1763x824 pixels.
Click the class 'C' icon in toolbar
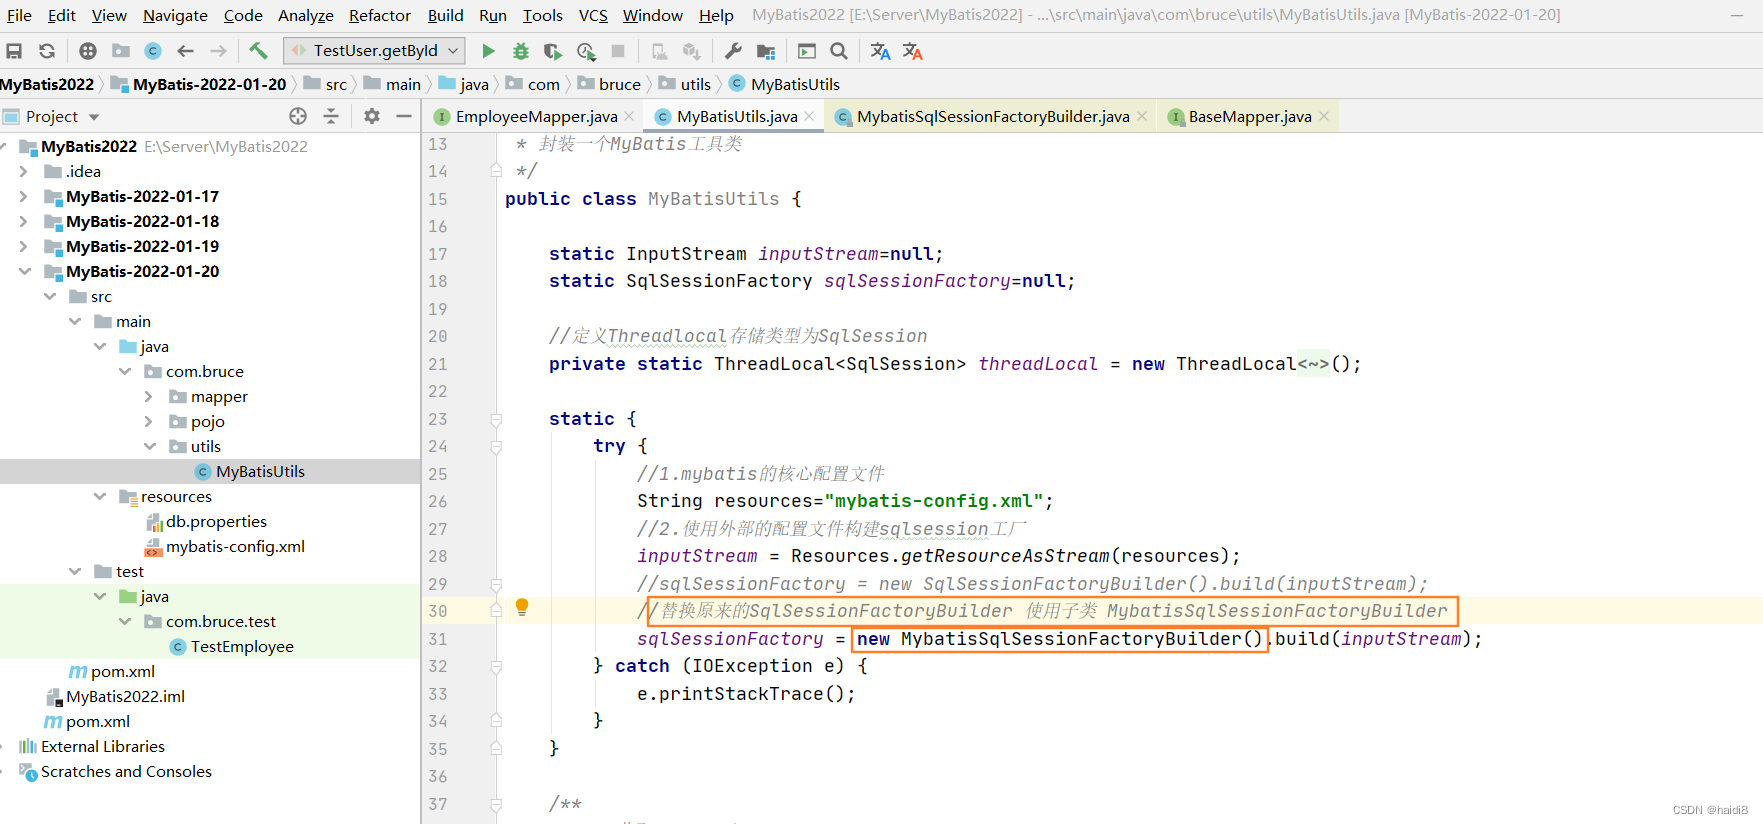click(x=153, y=51)
